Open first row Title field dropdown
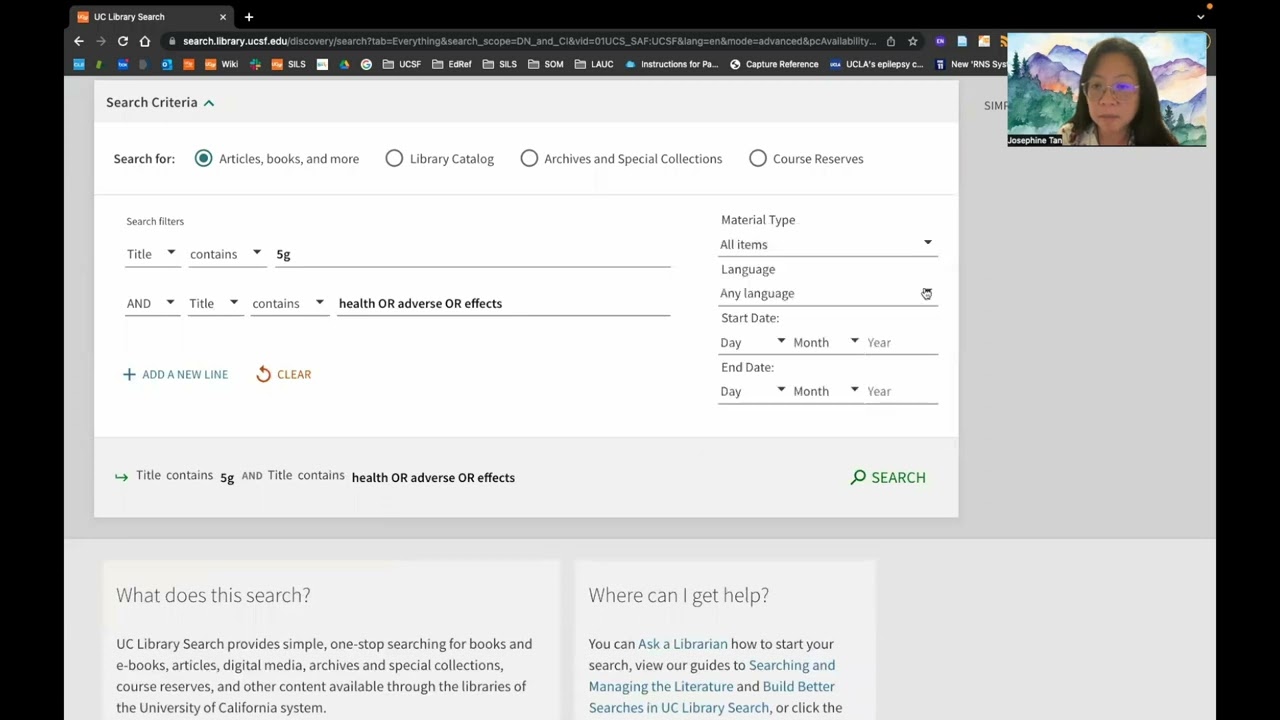Screen dimensions: 1280x720 [151, 254]
